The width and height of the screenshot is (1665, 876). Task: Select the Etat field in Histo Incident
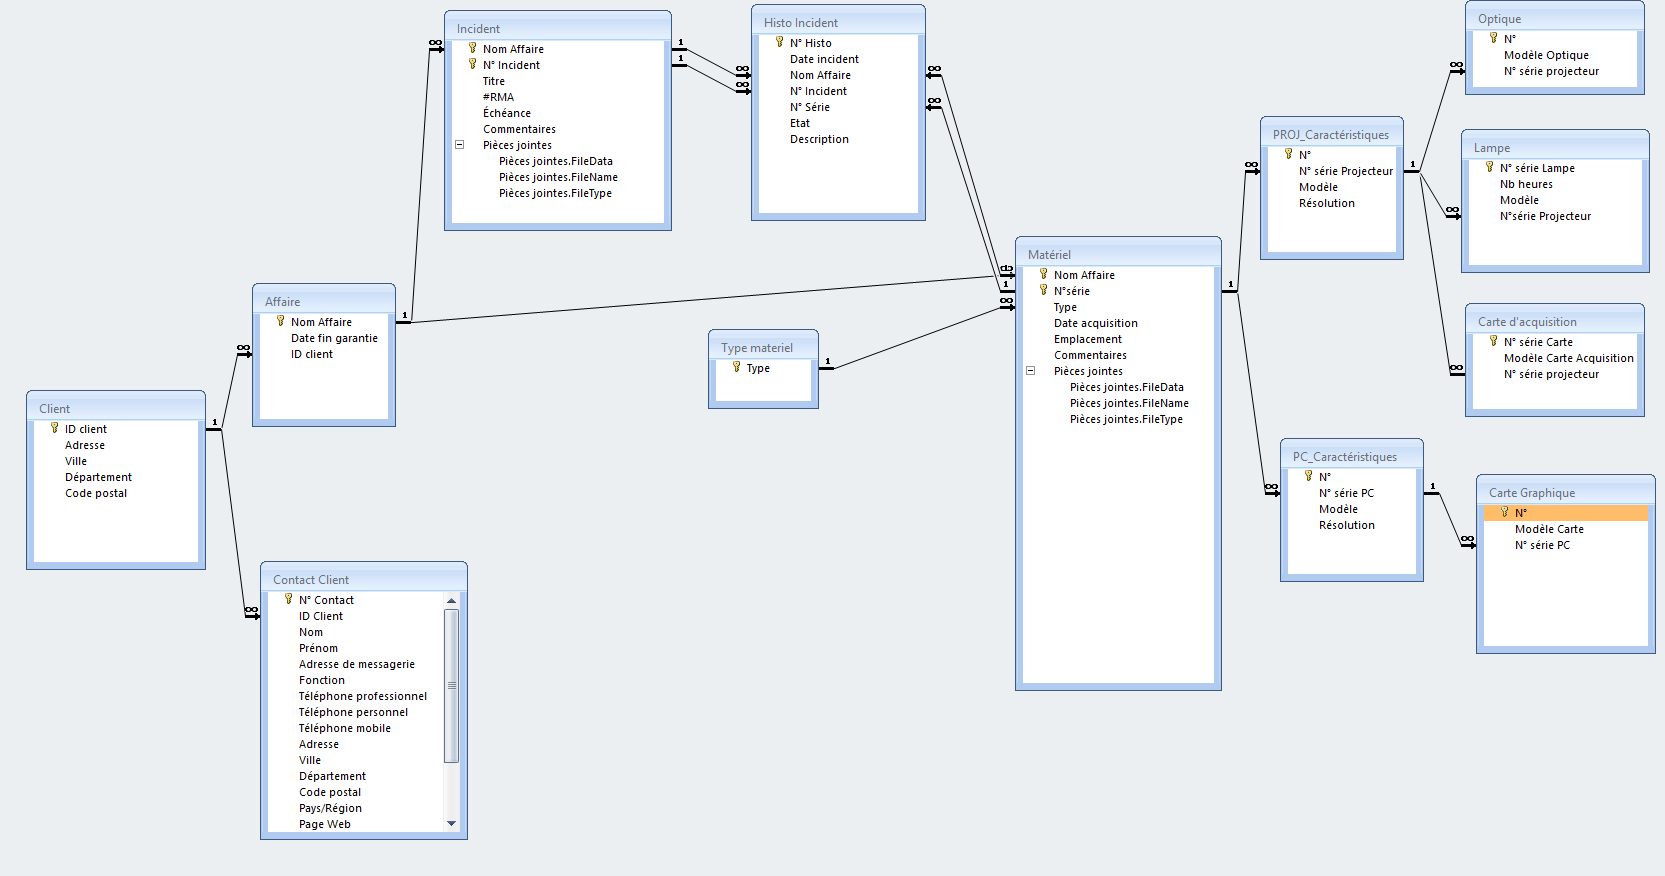[x=800, y=123]
